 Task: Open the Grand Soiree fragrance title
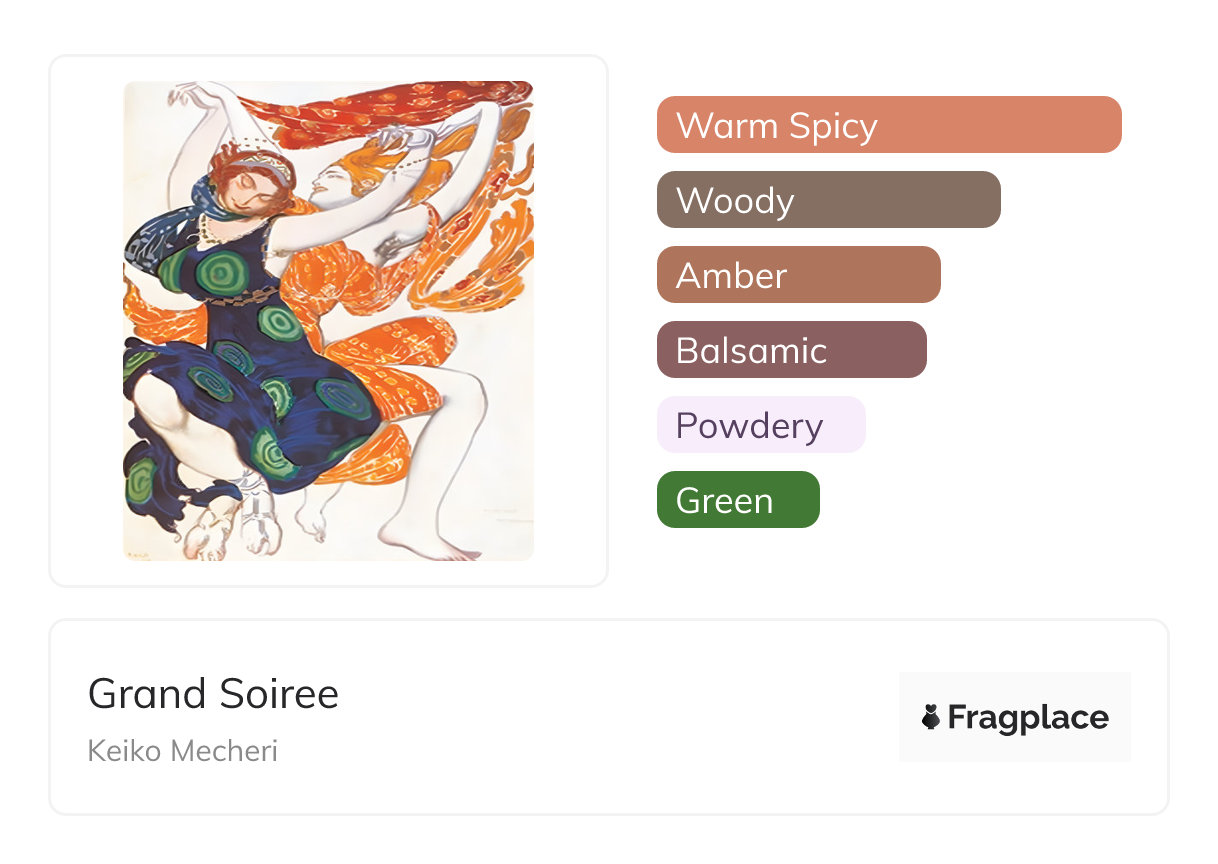(x=213, y=693)
